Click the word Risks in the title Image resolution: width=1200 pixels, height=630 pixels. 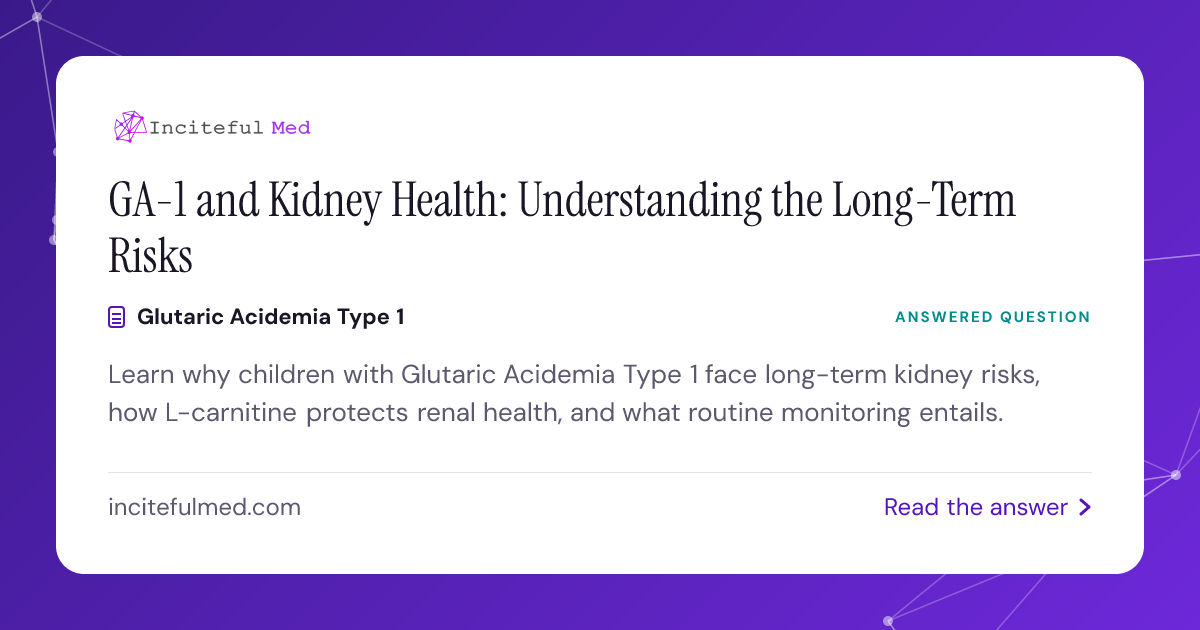point(150,258)
